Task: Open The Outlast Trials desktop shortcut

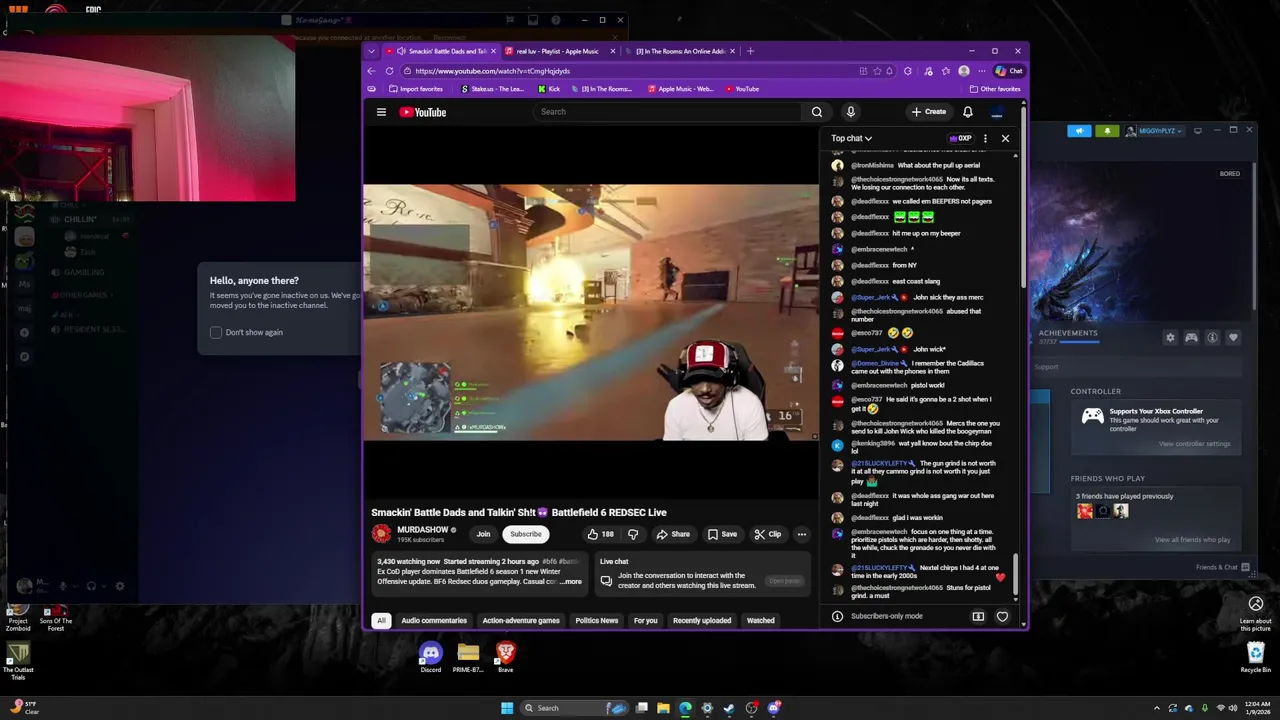Action: coord(18,661)
